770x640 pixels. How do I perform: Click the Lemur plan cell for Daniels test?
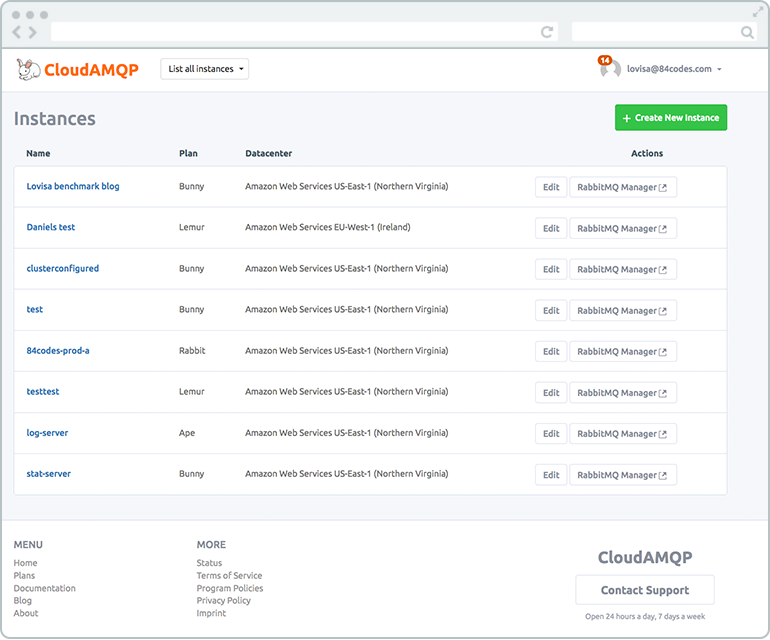[x=192, y=227]
